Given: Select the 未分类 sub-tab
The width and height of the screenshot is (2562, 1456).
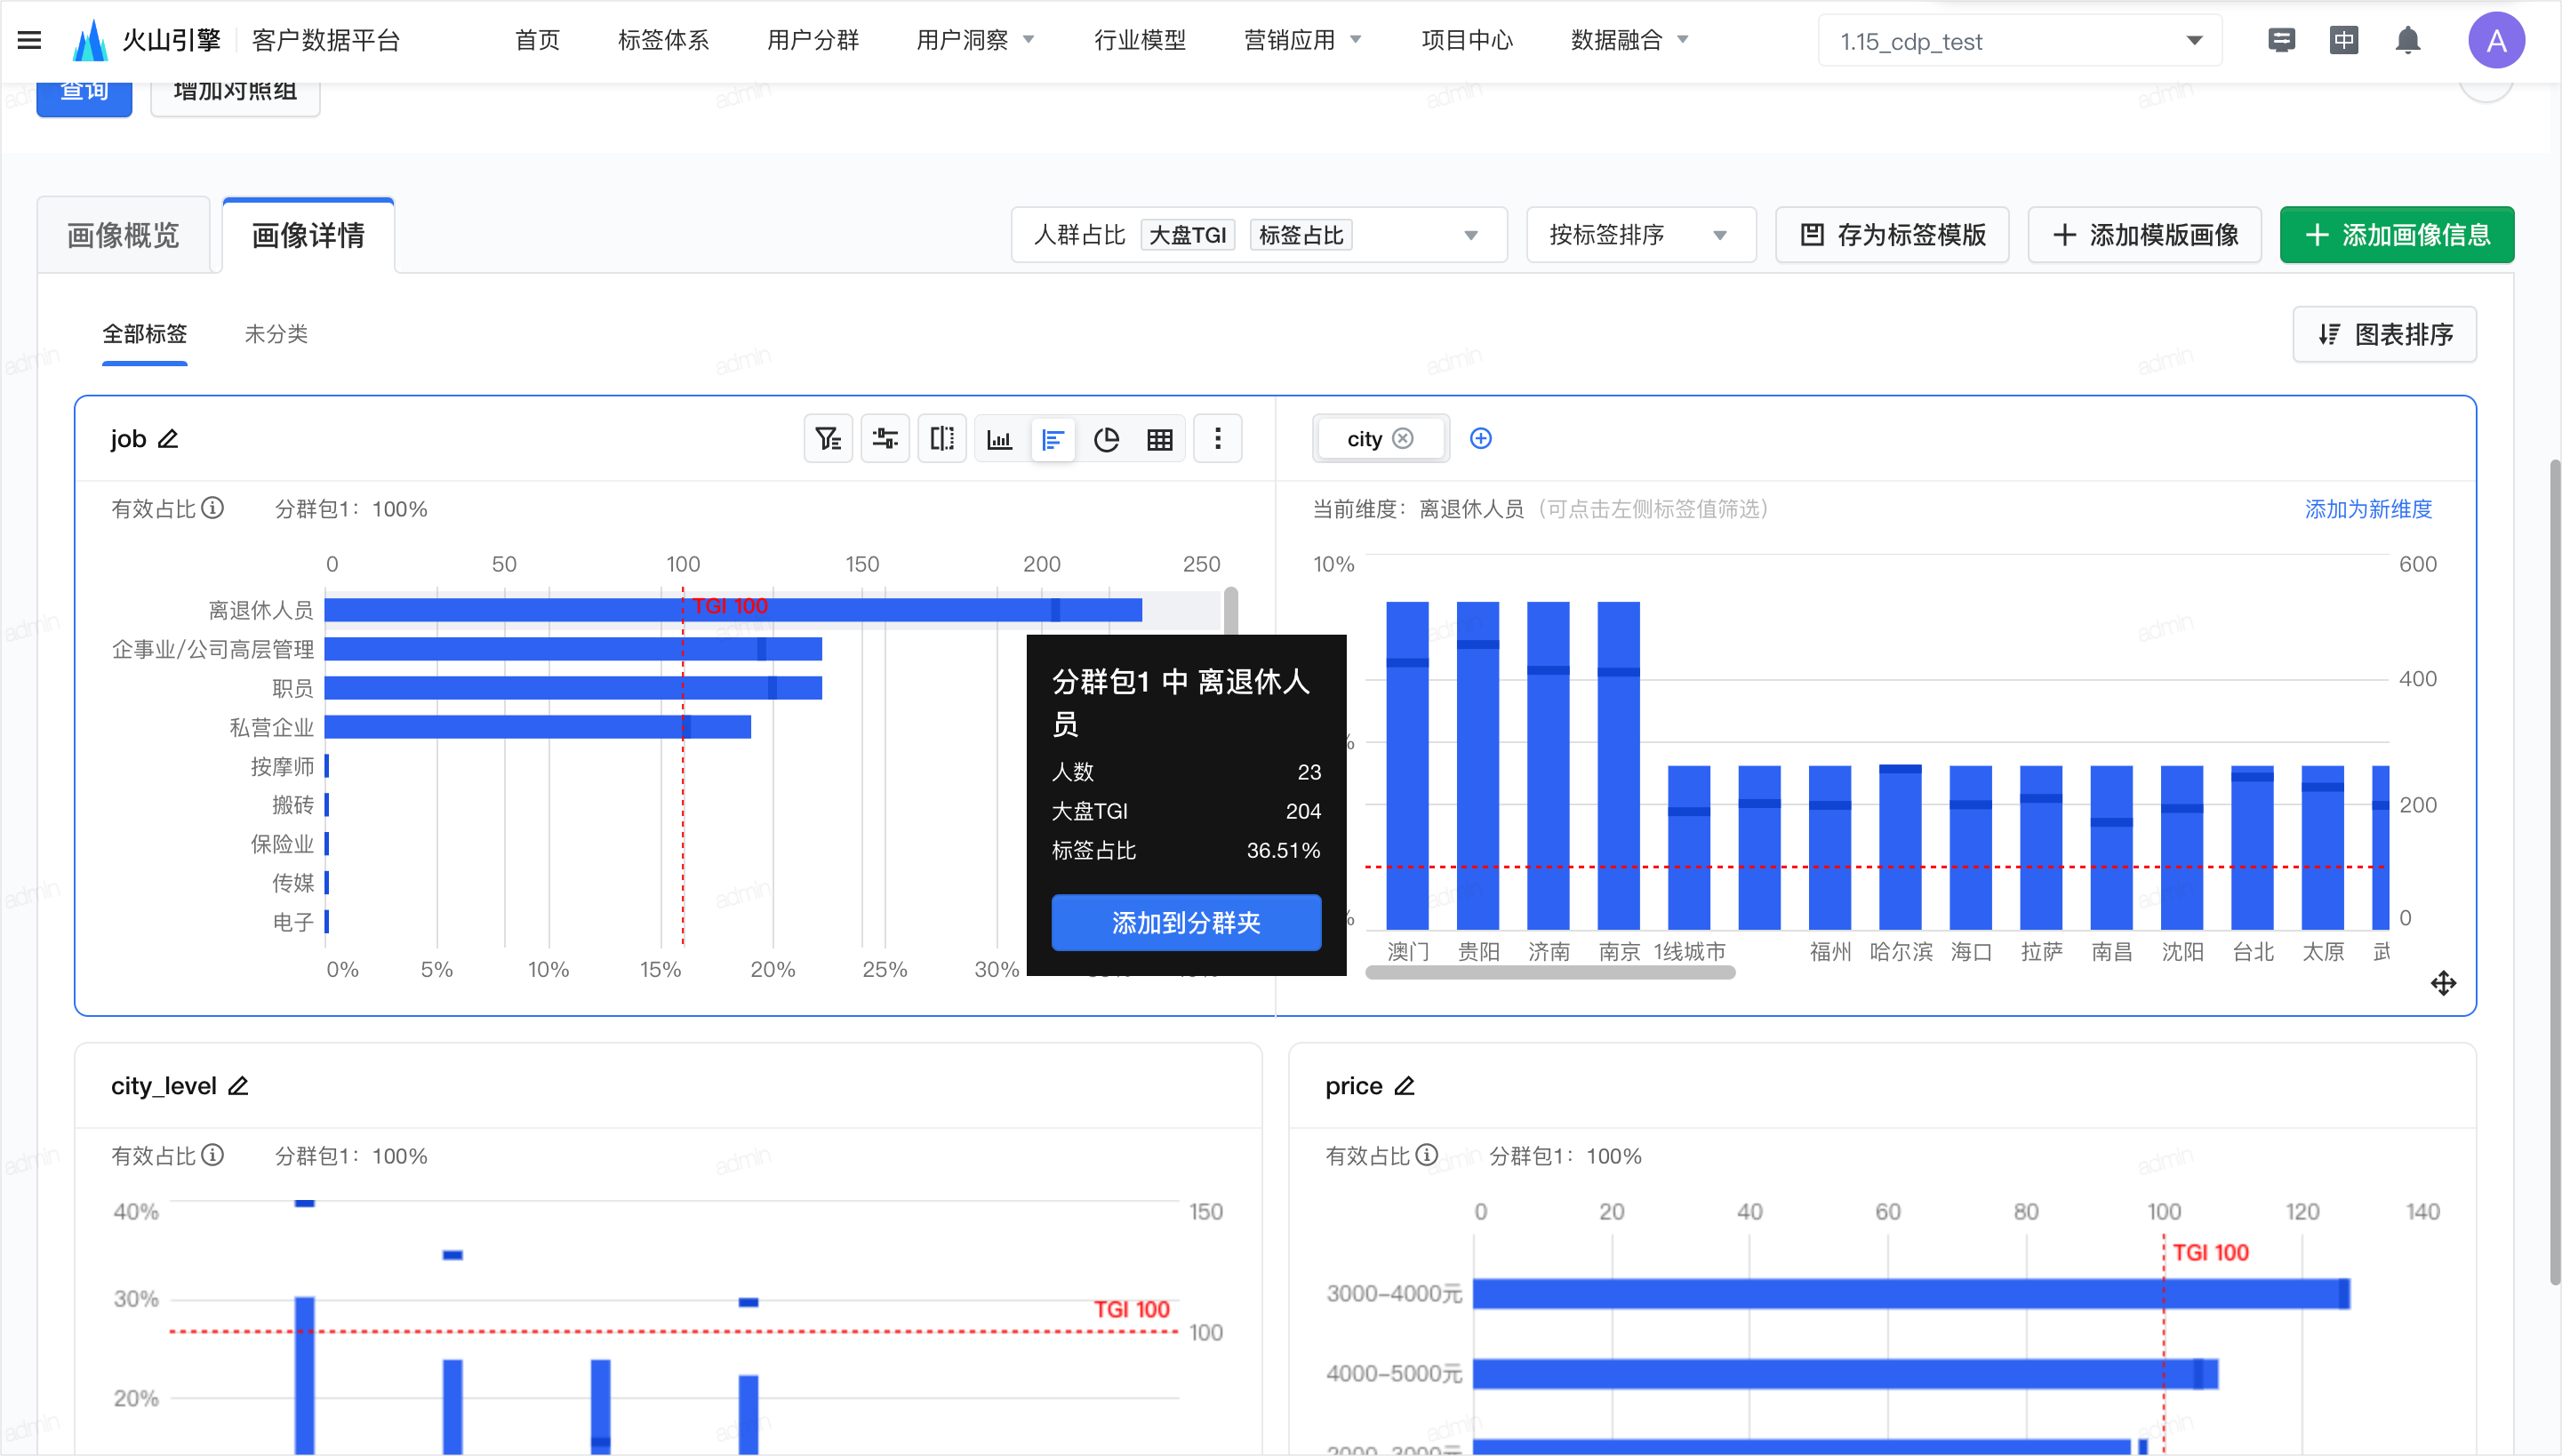Looking at the screenshot, I should point(276,334).
